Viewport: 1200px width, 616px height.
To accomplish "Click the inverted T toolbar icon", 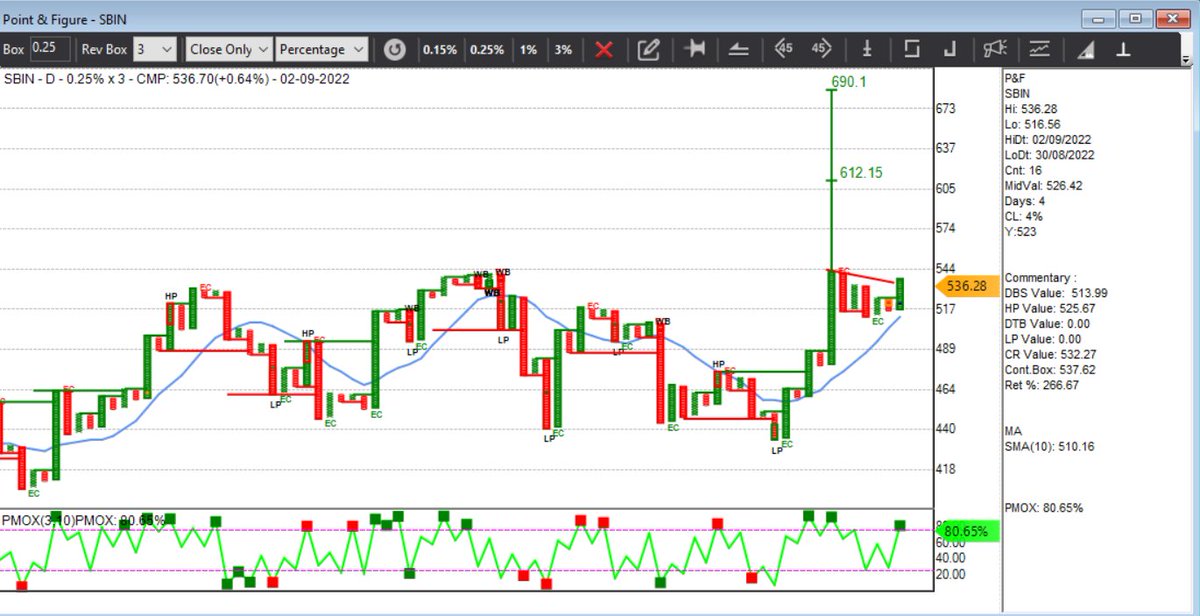I will pyautogui.click(x=1124, y=49).
